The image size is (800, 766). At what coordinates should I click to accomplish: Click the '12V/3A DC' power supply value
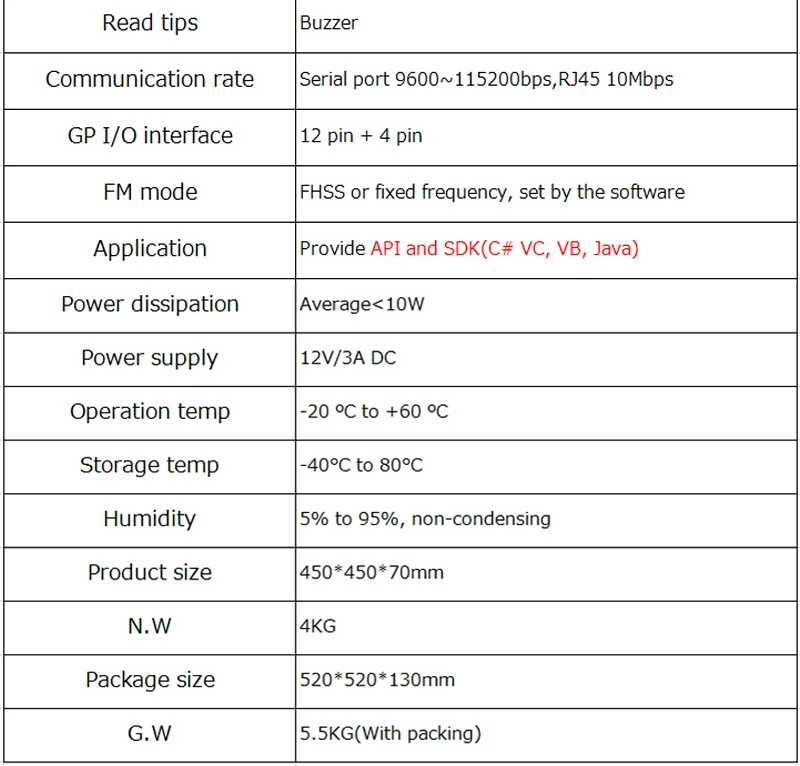348,358
